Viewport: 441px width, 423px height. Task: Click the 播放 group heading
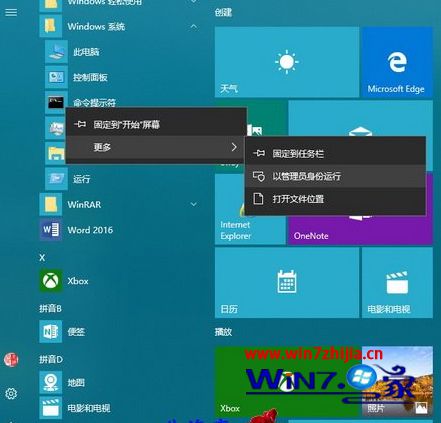[x=223, y=332]
